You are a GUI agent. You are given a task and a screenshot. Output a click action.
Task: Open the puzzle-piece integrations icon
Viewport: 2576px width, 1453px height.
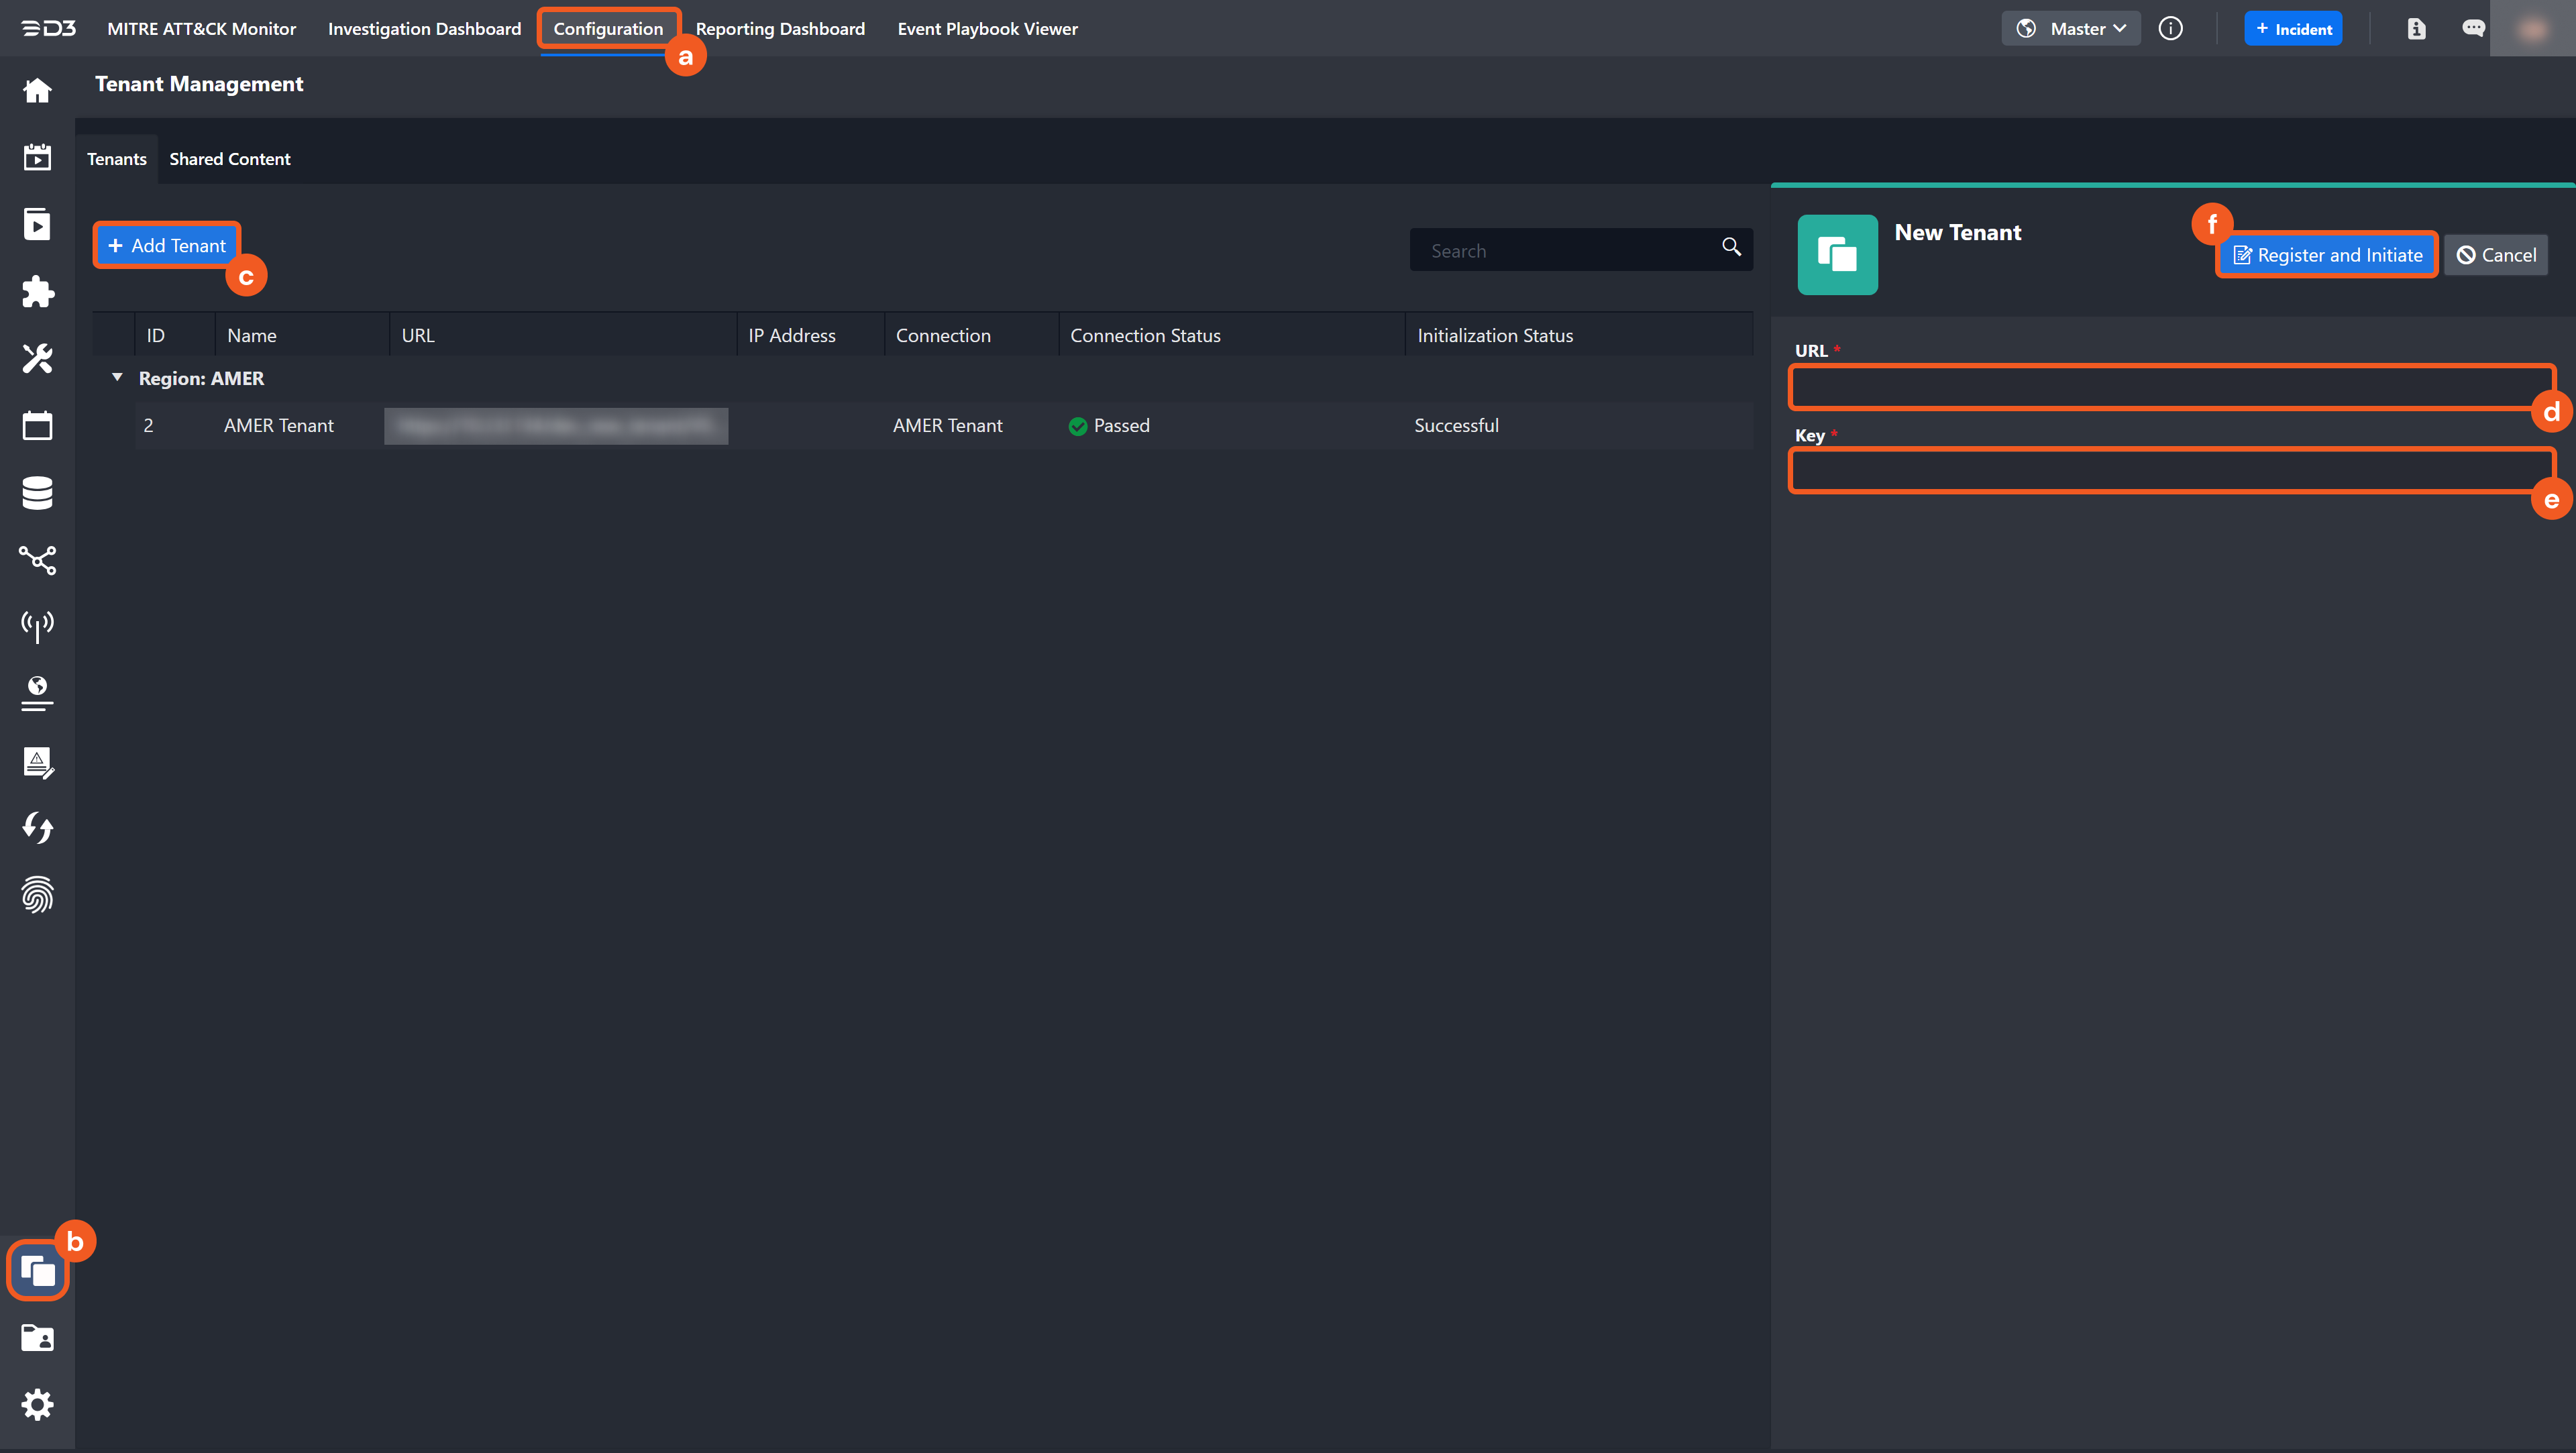point(37,292)
